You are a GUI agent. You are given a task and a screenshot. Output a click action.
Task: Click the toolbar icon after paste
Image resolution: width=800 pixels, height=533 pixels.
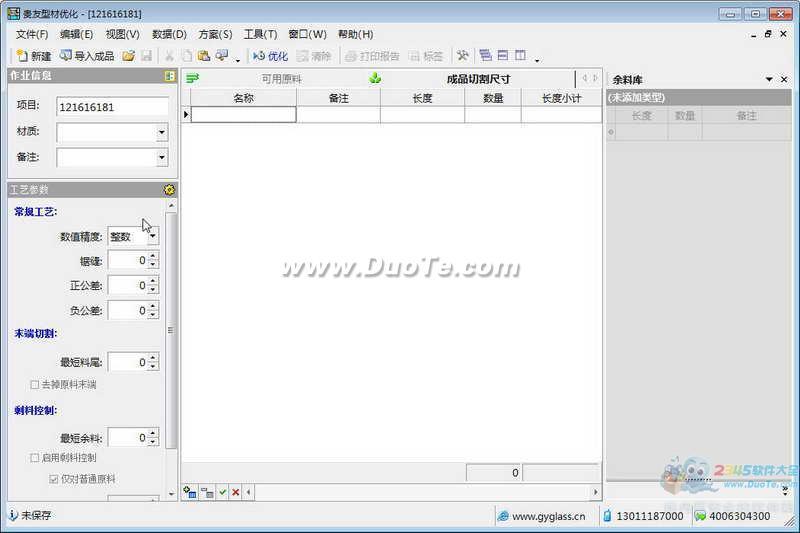click(x=222, y=56)
